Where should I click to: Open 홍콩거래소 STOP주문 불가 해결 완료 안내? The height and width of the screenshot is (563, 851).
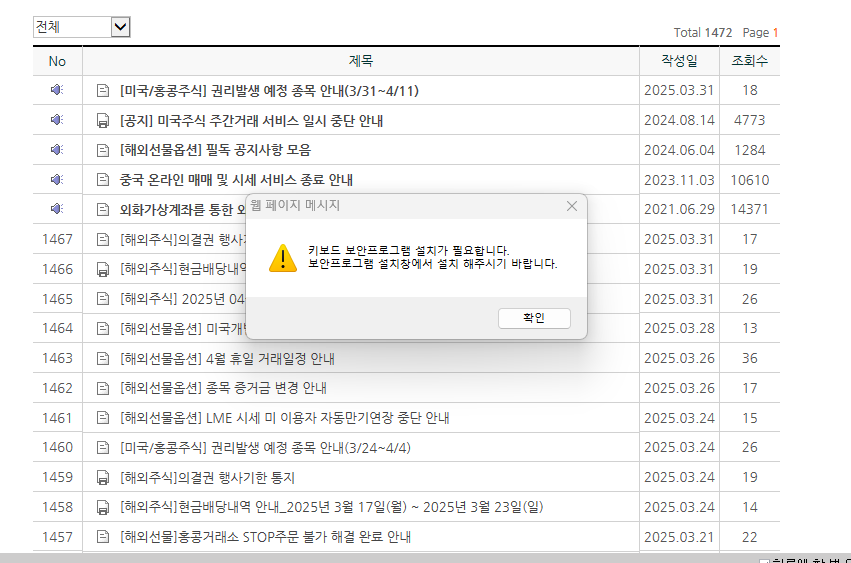[265, 537]
